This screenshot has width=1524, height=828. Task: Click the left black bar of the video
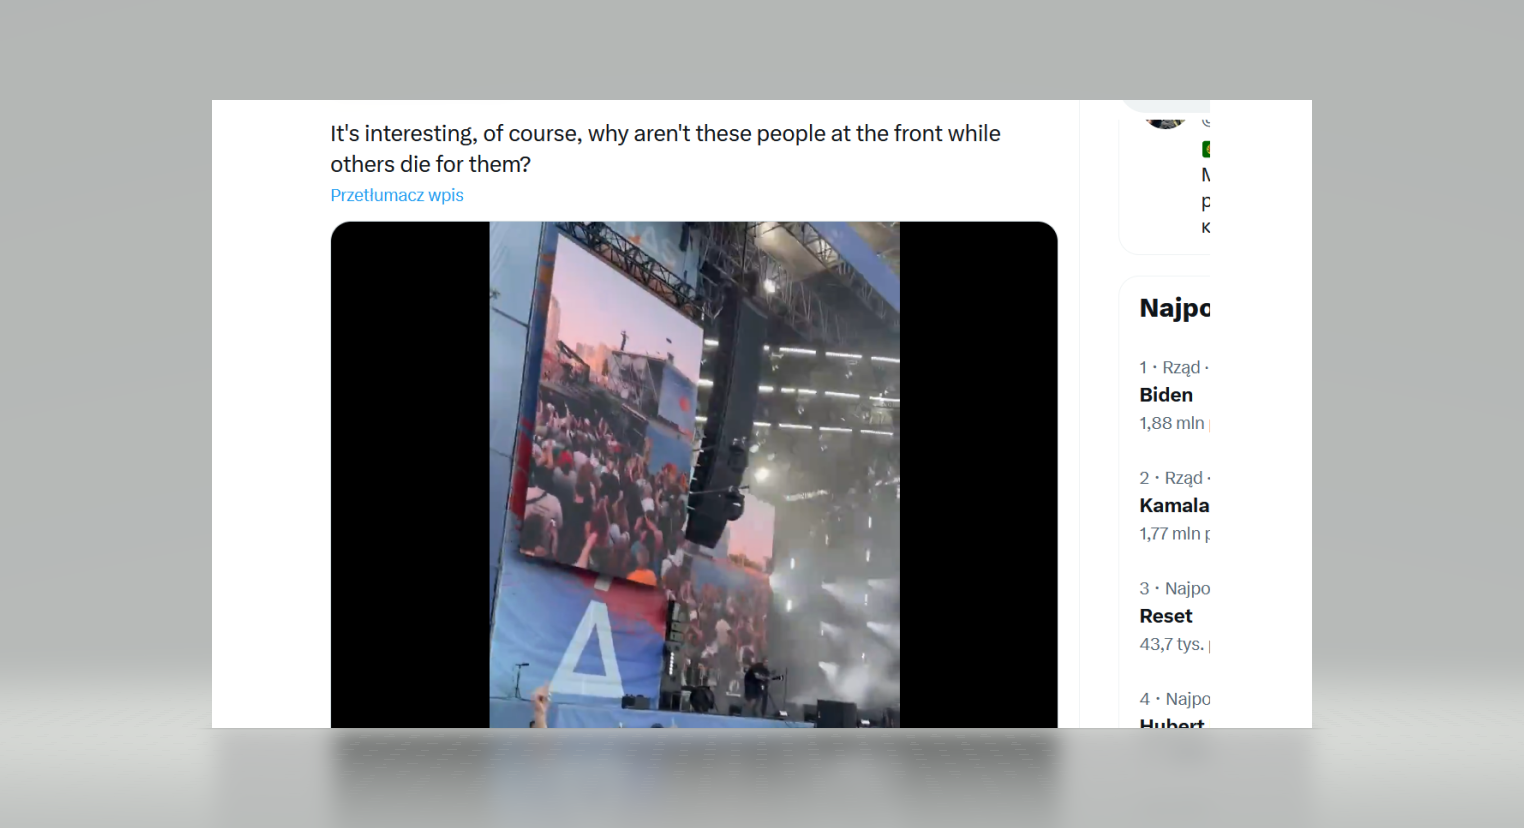pyautogui.click(x=410, y=475)
